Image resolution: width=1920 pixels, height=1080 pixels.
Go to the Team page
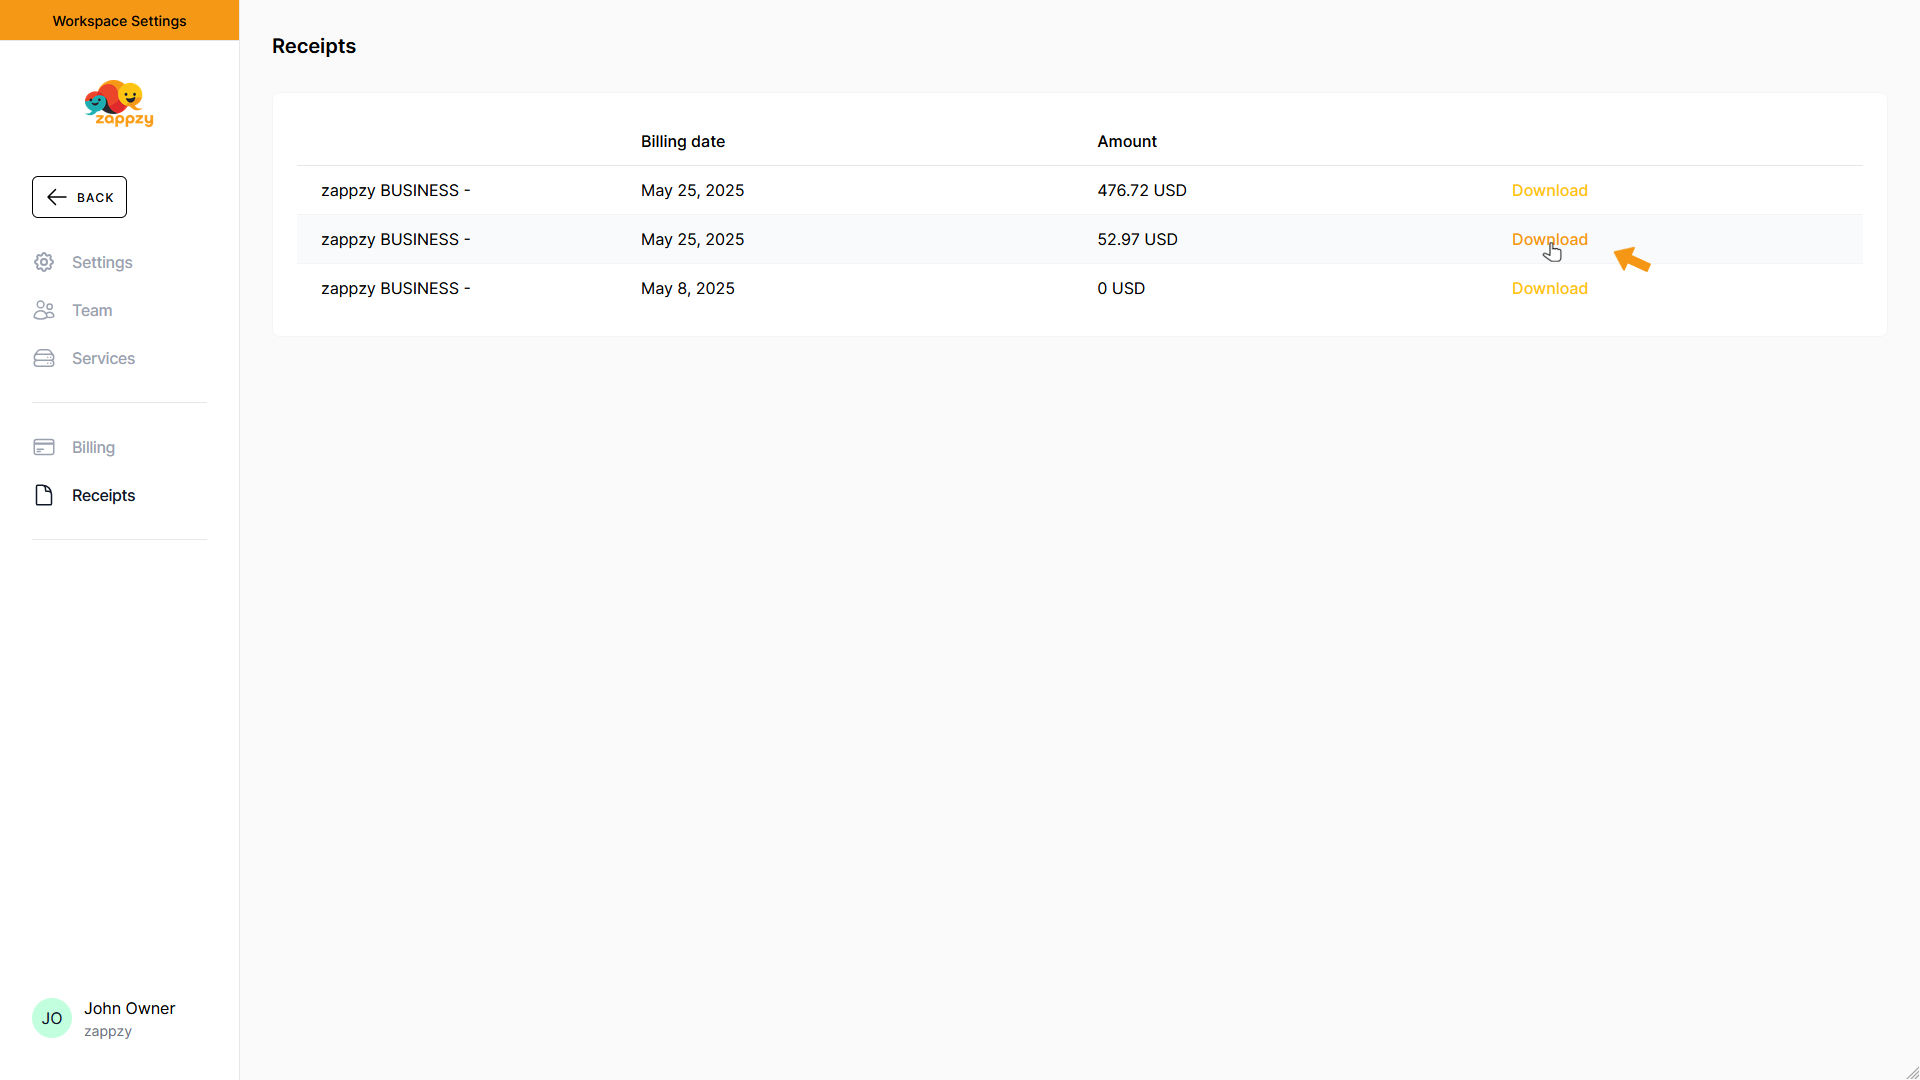click(x=92, y=310)
